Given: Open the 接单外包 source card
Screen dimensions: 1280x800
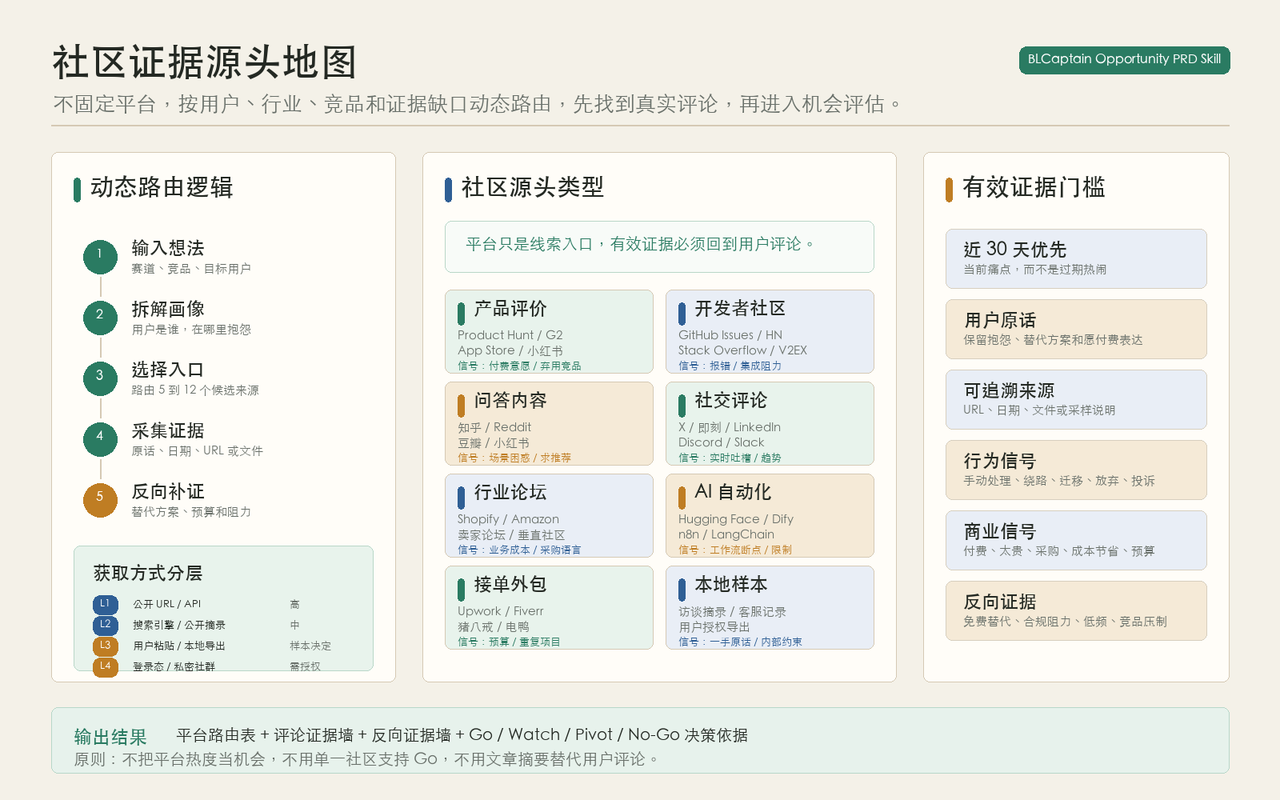Looking at the screenshot, I should (x=549, y=608).
